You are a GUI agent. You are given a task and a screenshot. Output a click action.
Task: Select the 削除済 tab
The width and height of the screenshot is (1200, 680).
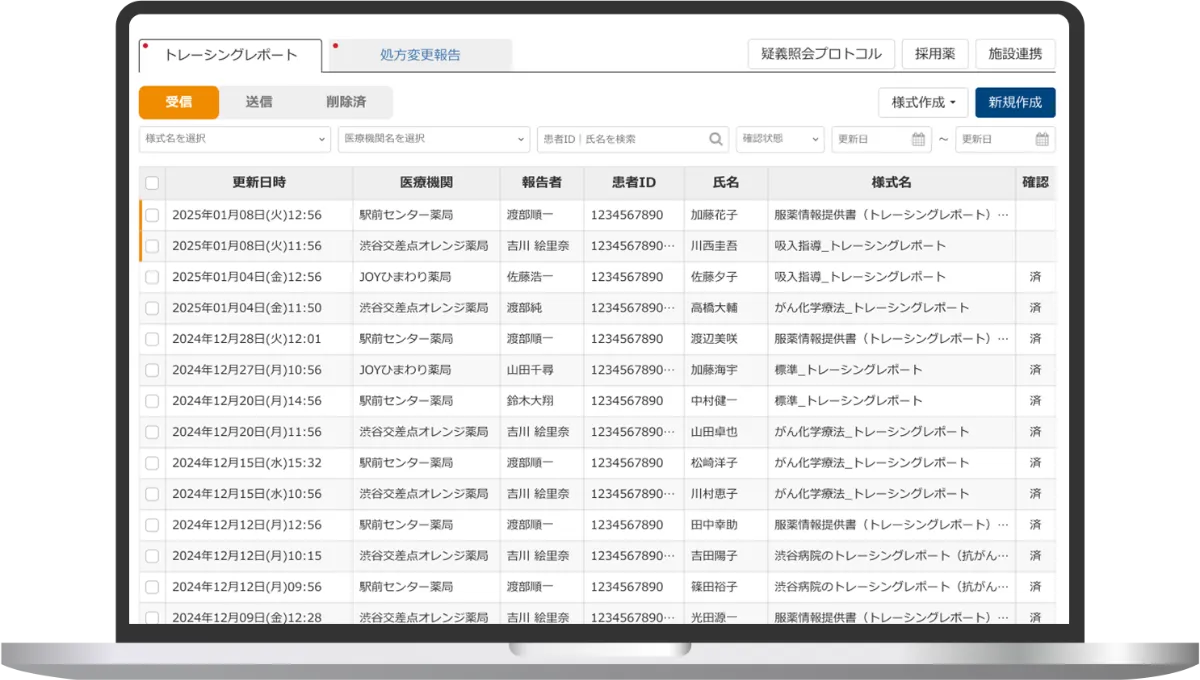coord(346,102)
